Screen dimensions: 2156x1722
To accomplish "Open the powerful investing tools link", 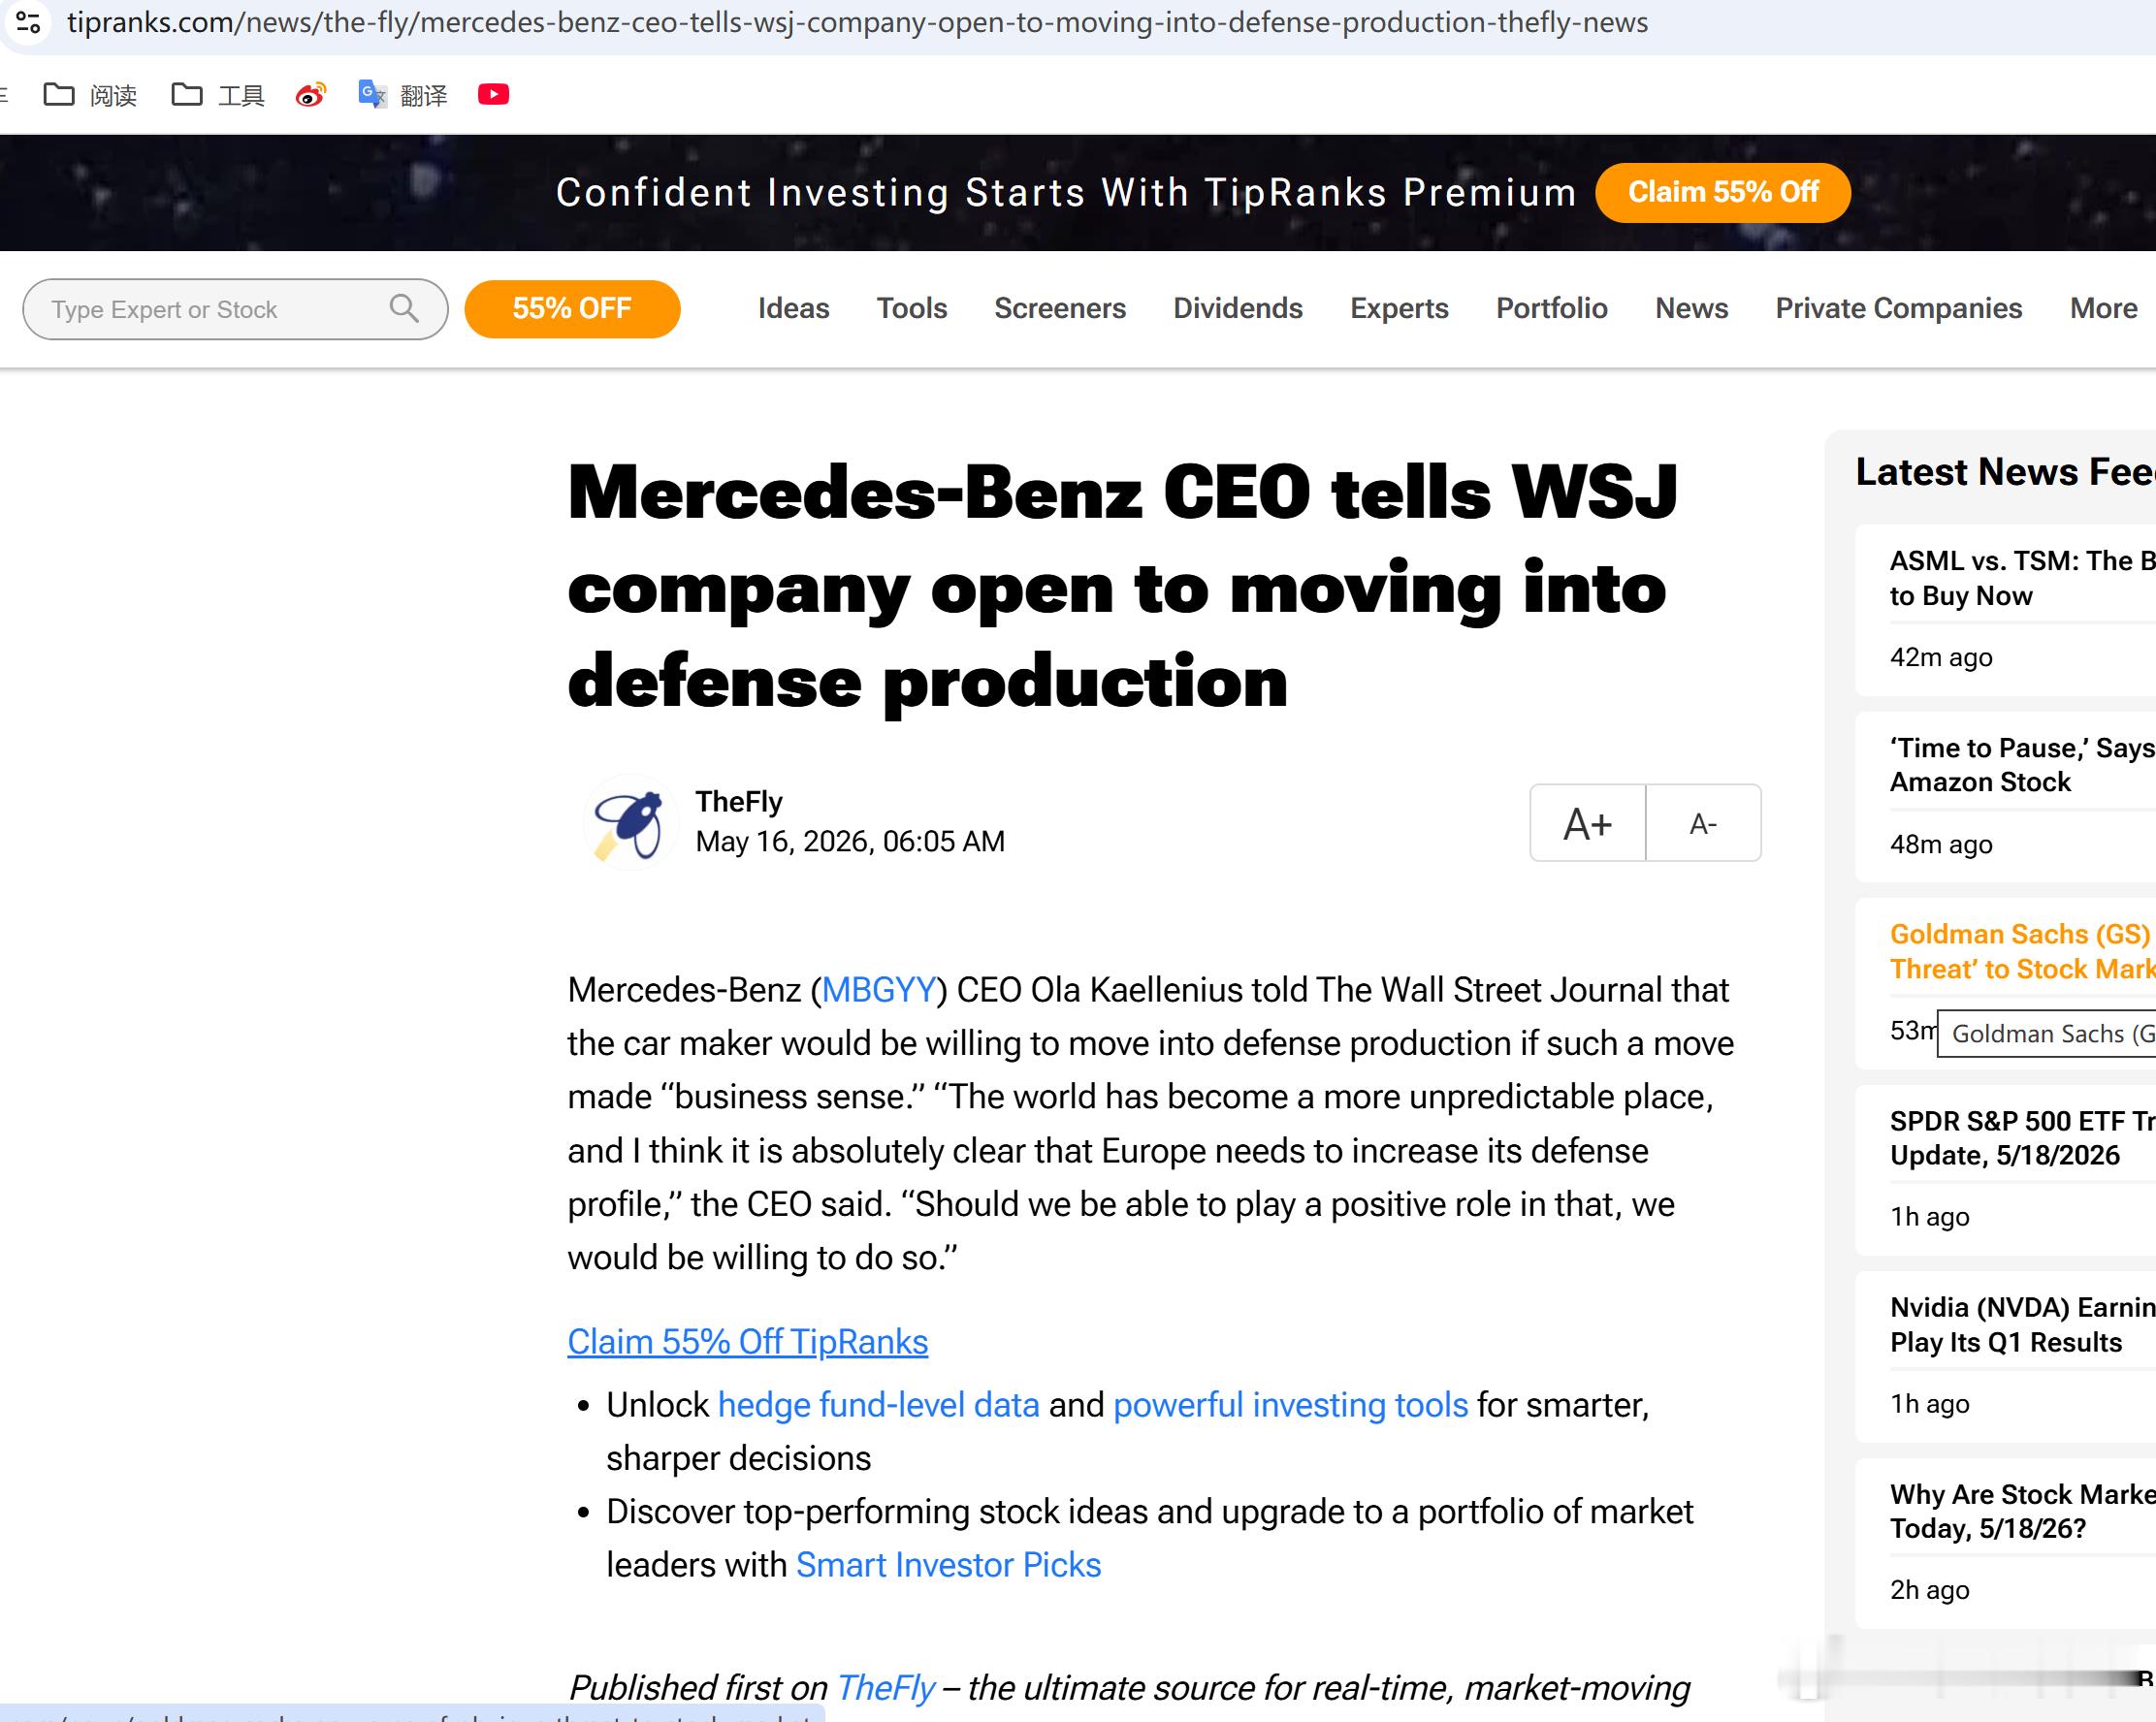I will (x=1291, y=1405).
